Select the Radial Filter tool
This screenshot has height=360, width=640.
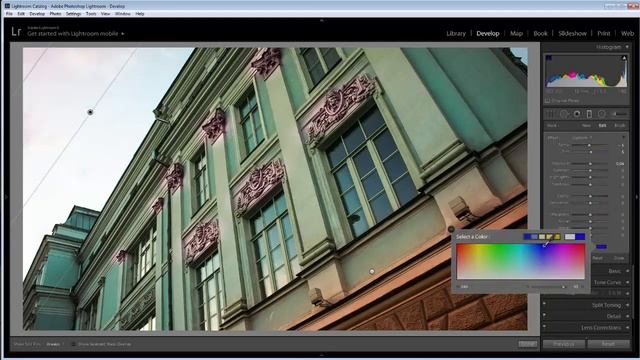(601, 114)
